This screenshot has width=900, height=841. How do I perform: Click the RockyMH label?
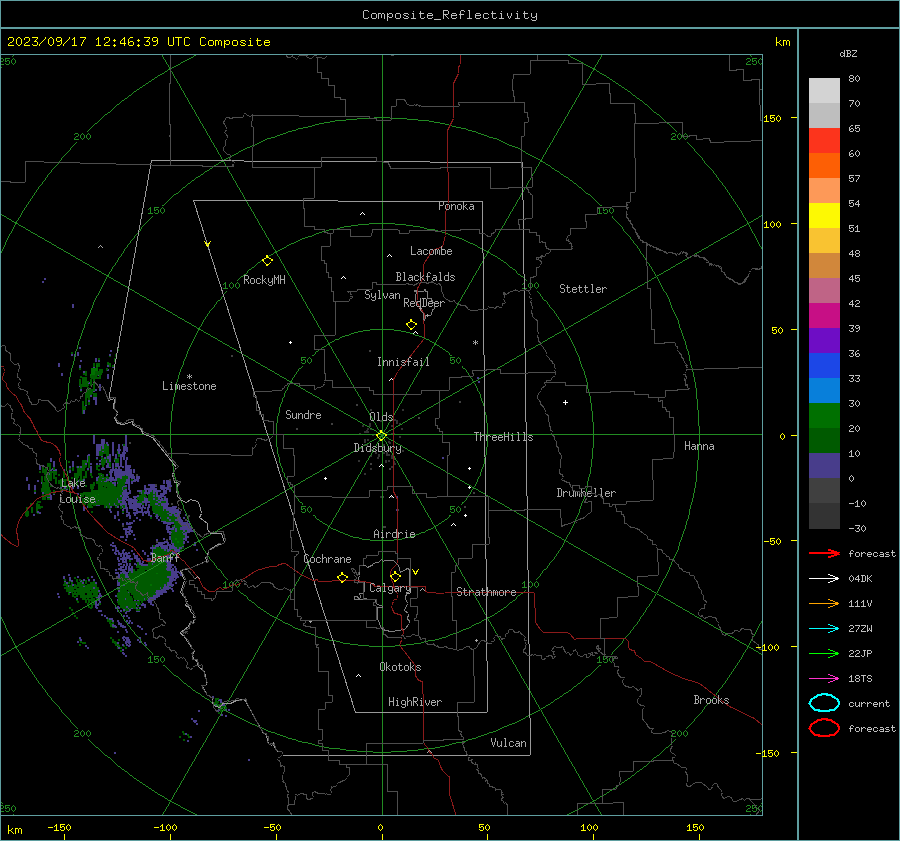point(264,280)
